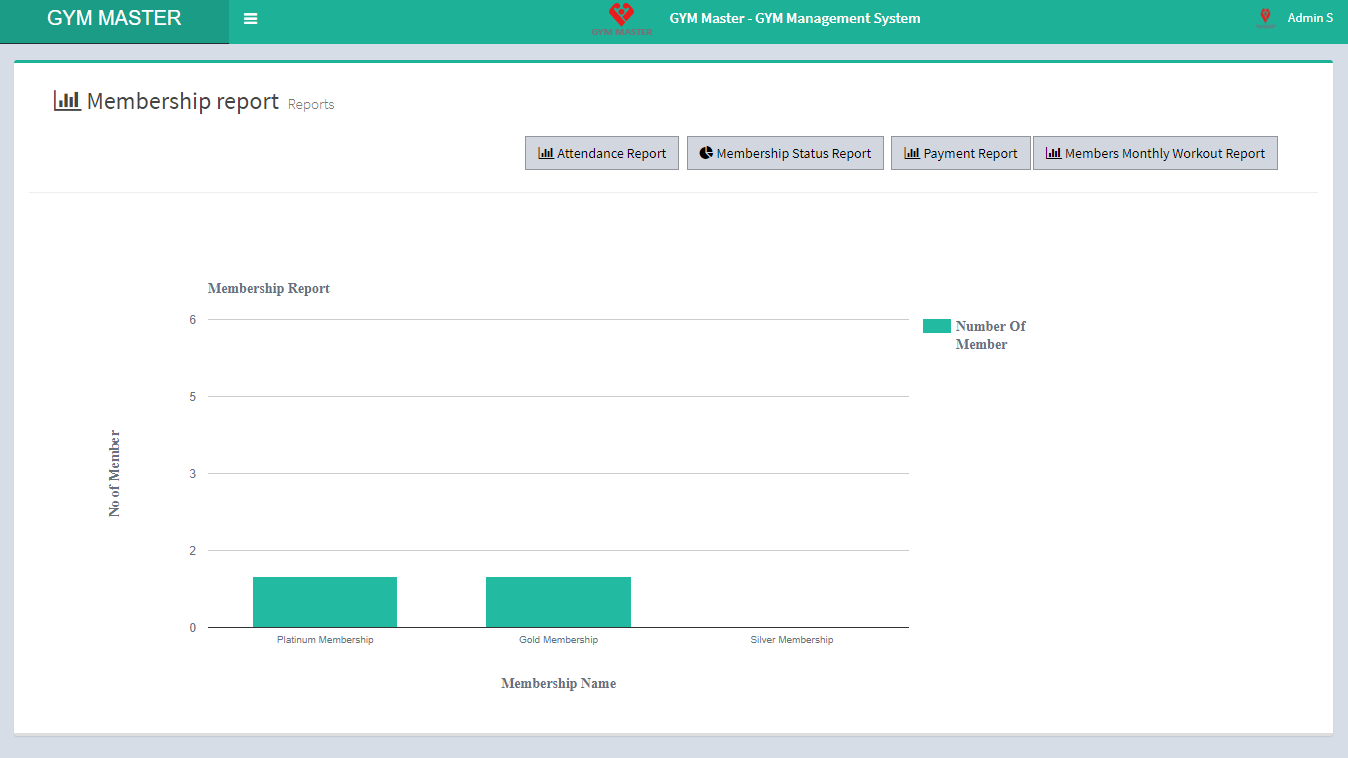Image resolution: width=1348 pixels, height=758 pixels.
Task: Click the pie chart icon on Membership Status Report
Action: point(706,153)
